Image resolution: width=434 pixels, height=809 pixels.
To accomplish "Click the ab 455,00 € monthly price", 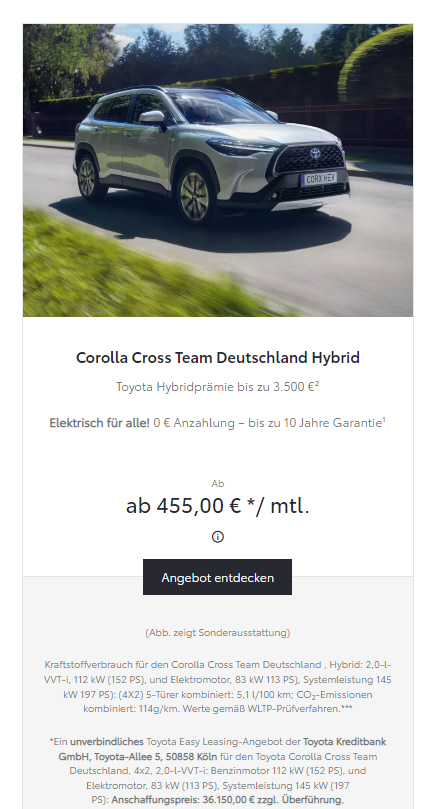I will (217, 506).
